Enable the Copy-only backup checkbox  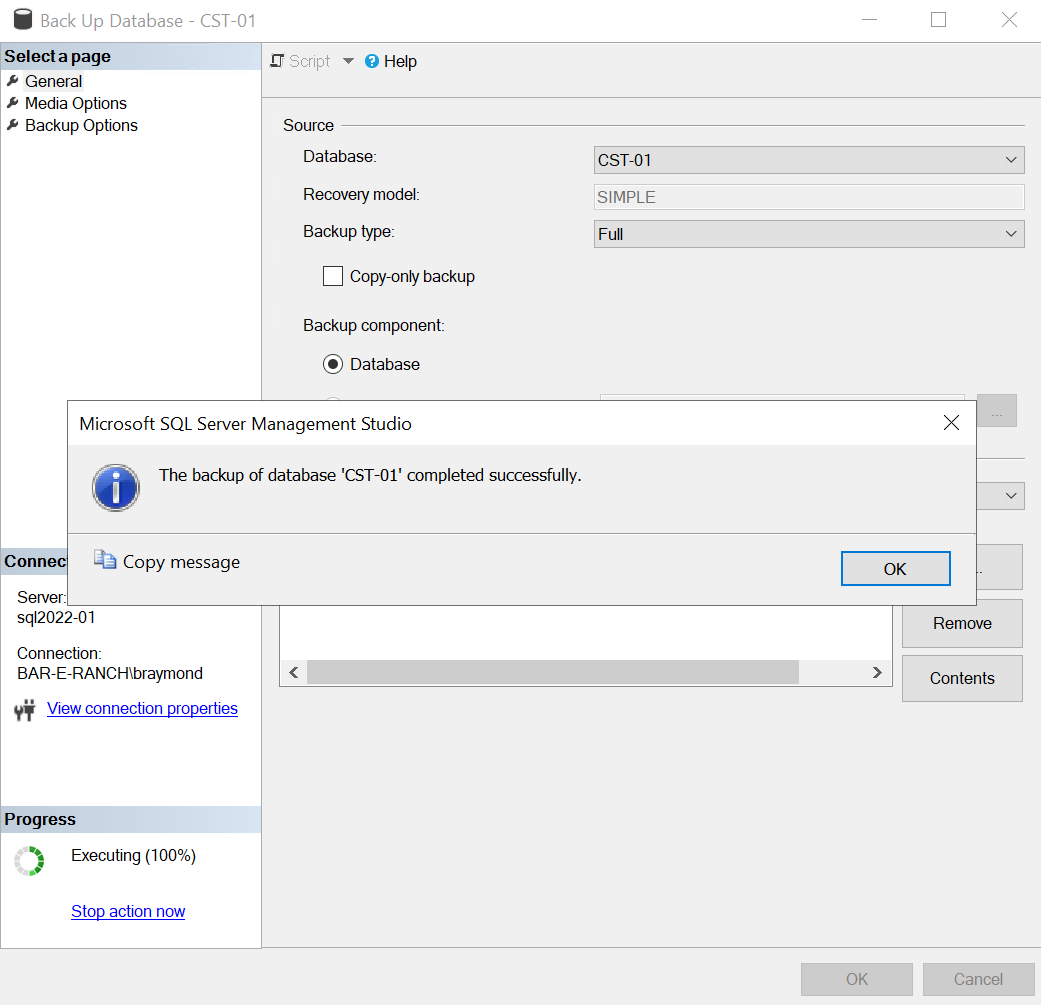tap(333, 276)
